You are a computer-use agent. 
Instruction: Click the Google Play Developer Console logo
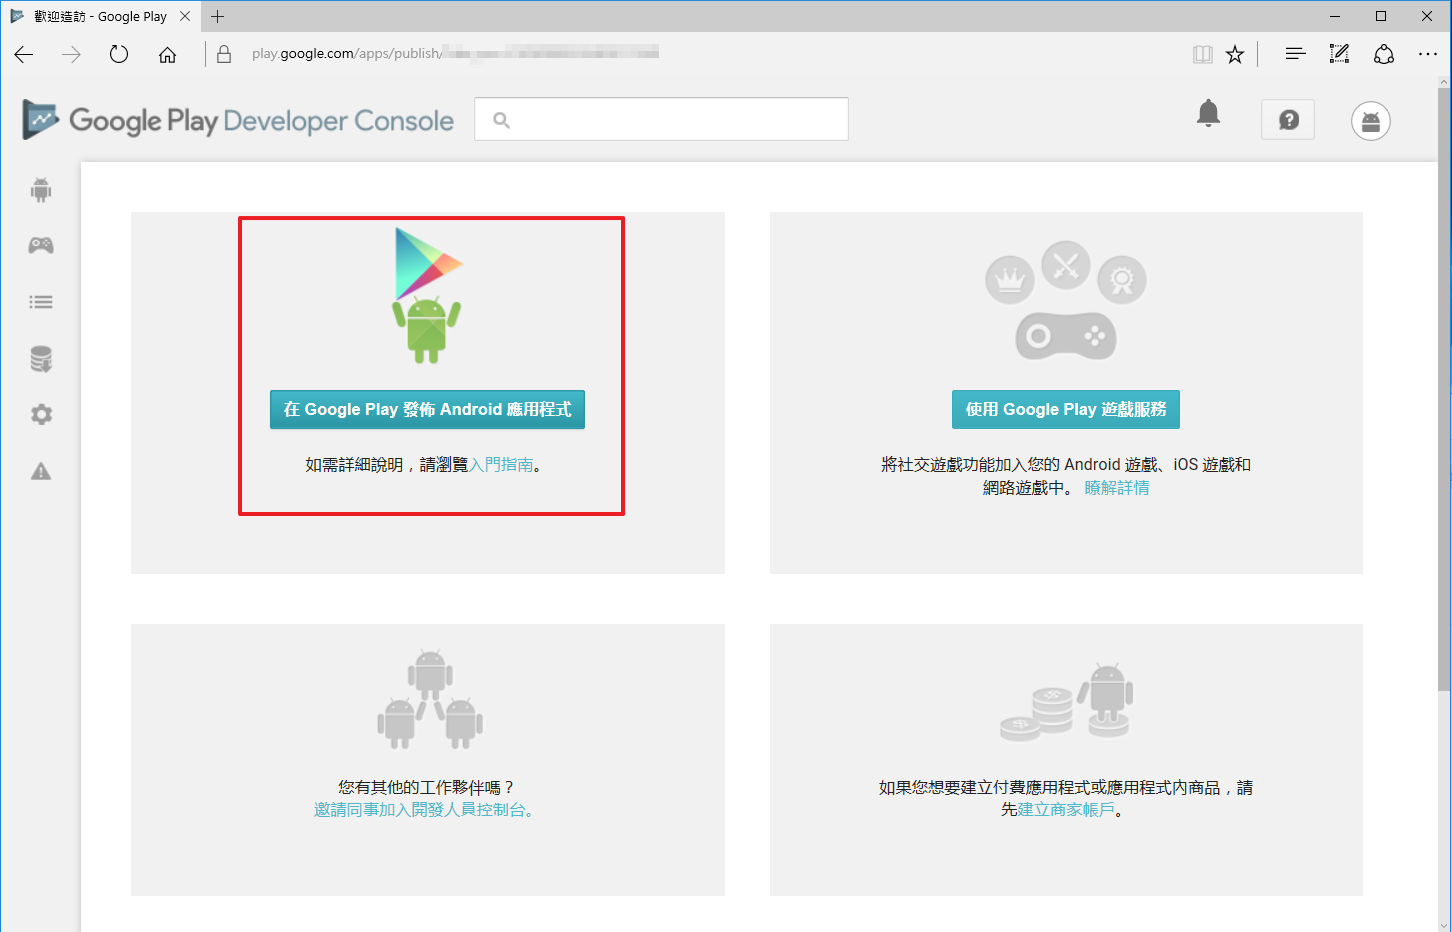(x=238, y=120)
